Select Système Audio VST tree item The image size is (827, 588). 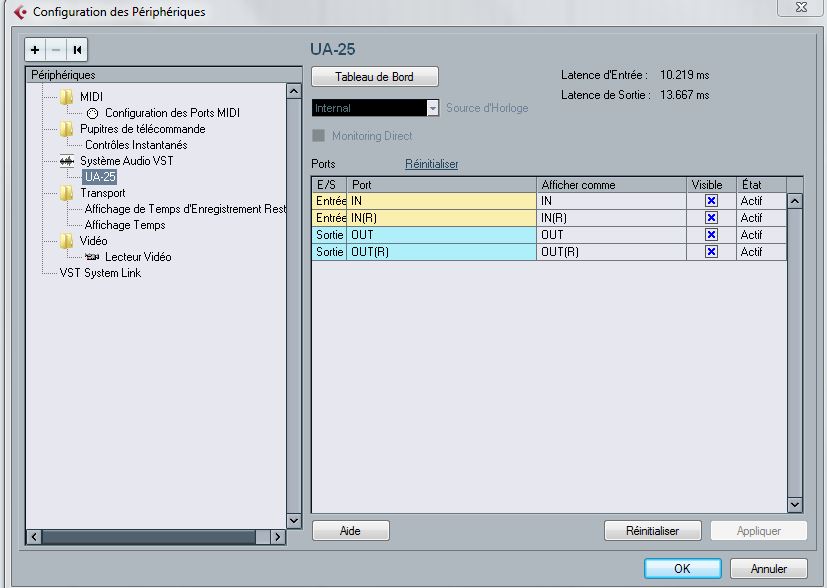point(126,161)
